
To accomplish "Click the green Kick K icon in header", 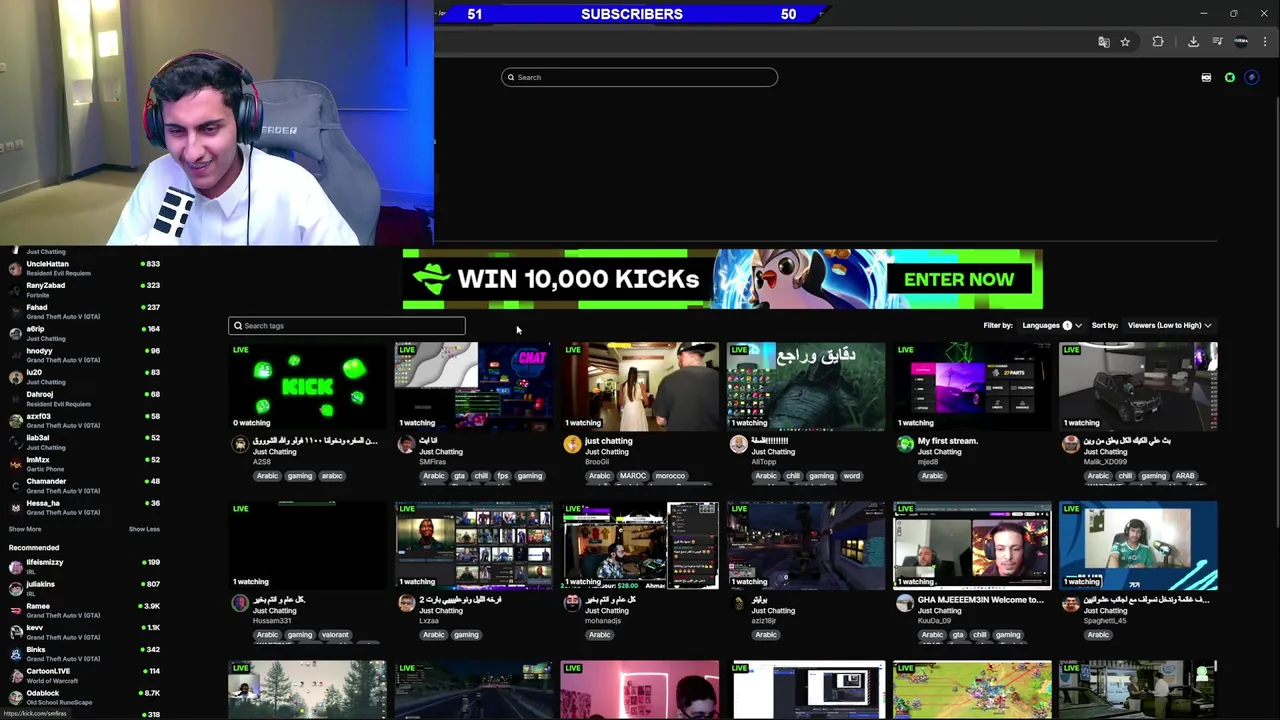I will tap(1230, 77).
